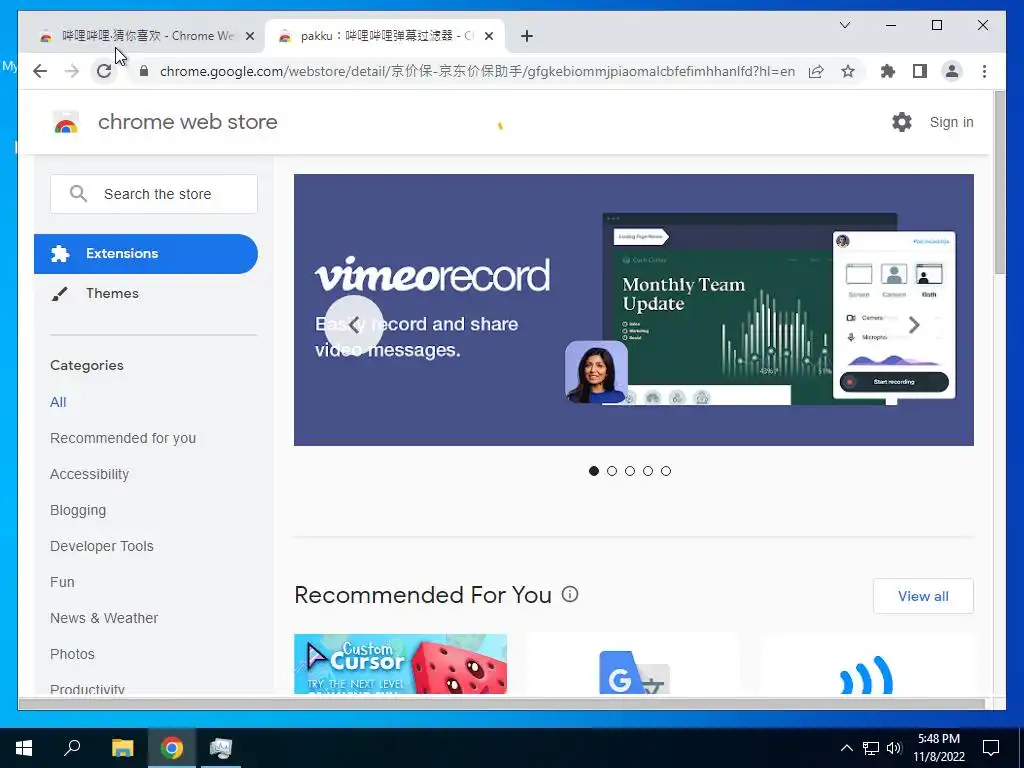Choose Recommended for you category
Viewport: 1024px width, 768px height.
(x=123, y=438)
